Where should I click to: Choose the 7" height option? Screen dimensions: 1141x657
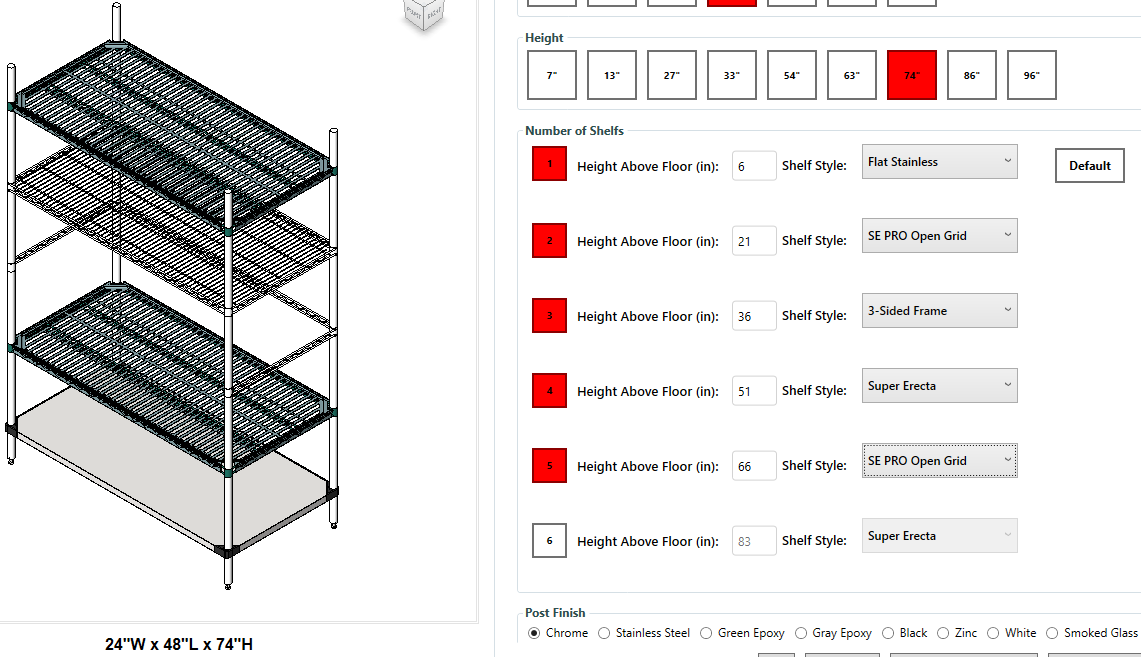(x=551, y=74)
